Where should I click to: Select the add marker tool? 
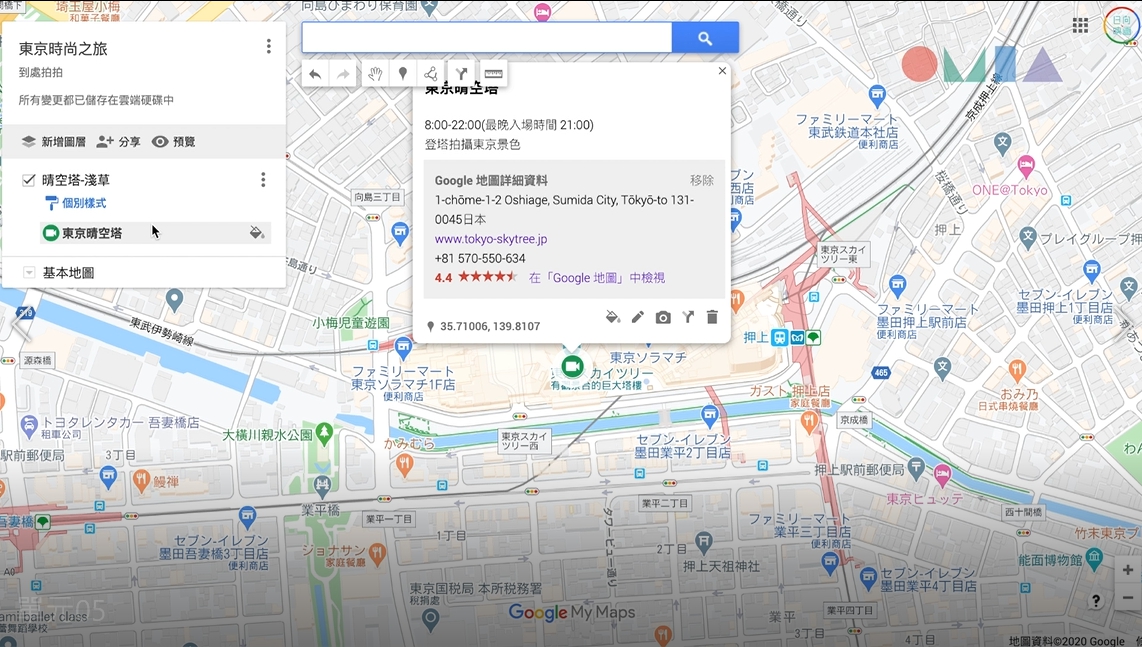click(x=403, y=74)
